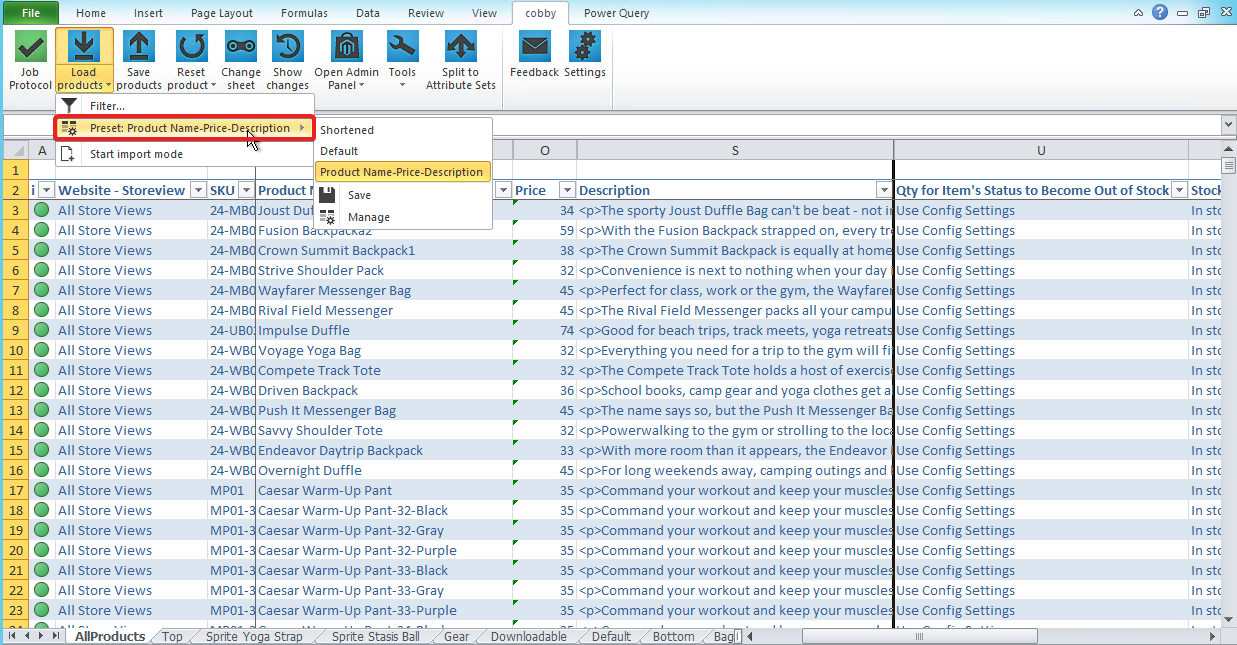1237x645 pixels.
Task: Open the Sprite Yoga Strap sheet tab
Action: point(254,637)
